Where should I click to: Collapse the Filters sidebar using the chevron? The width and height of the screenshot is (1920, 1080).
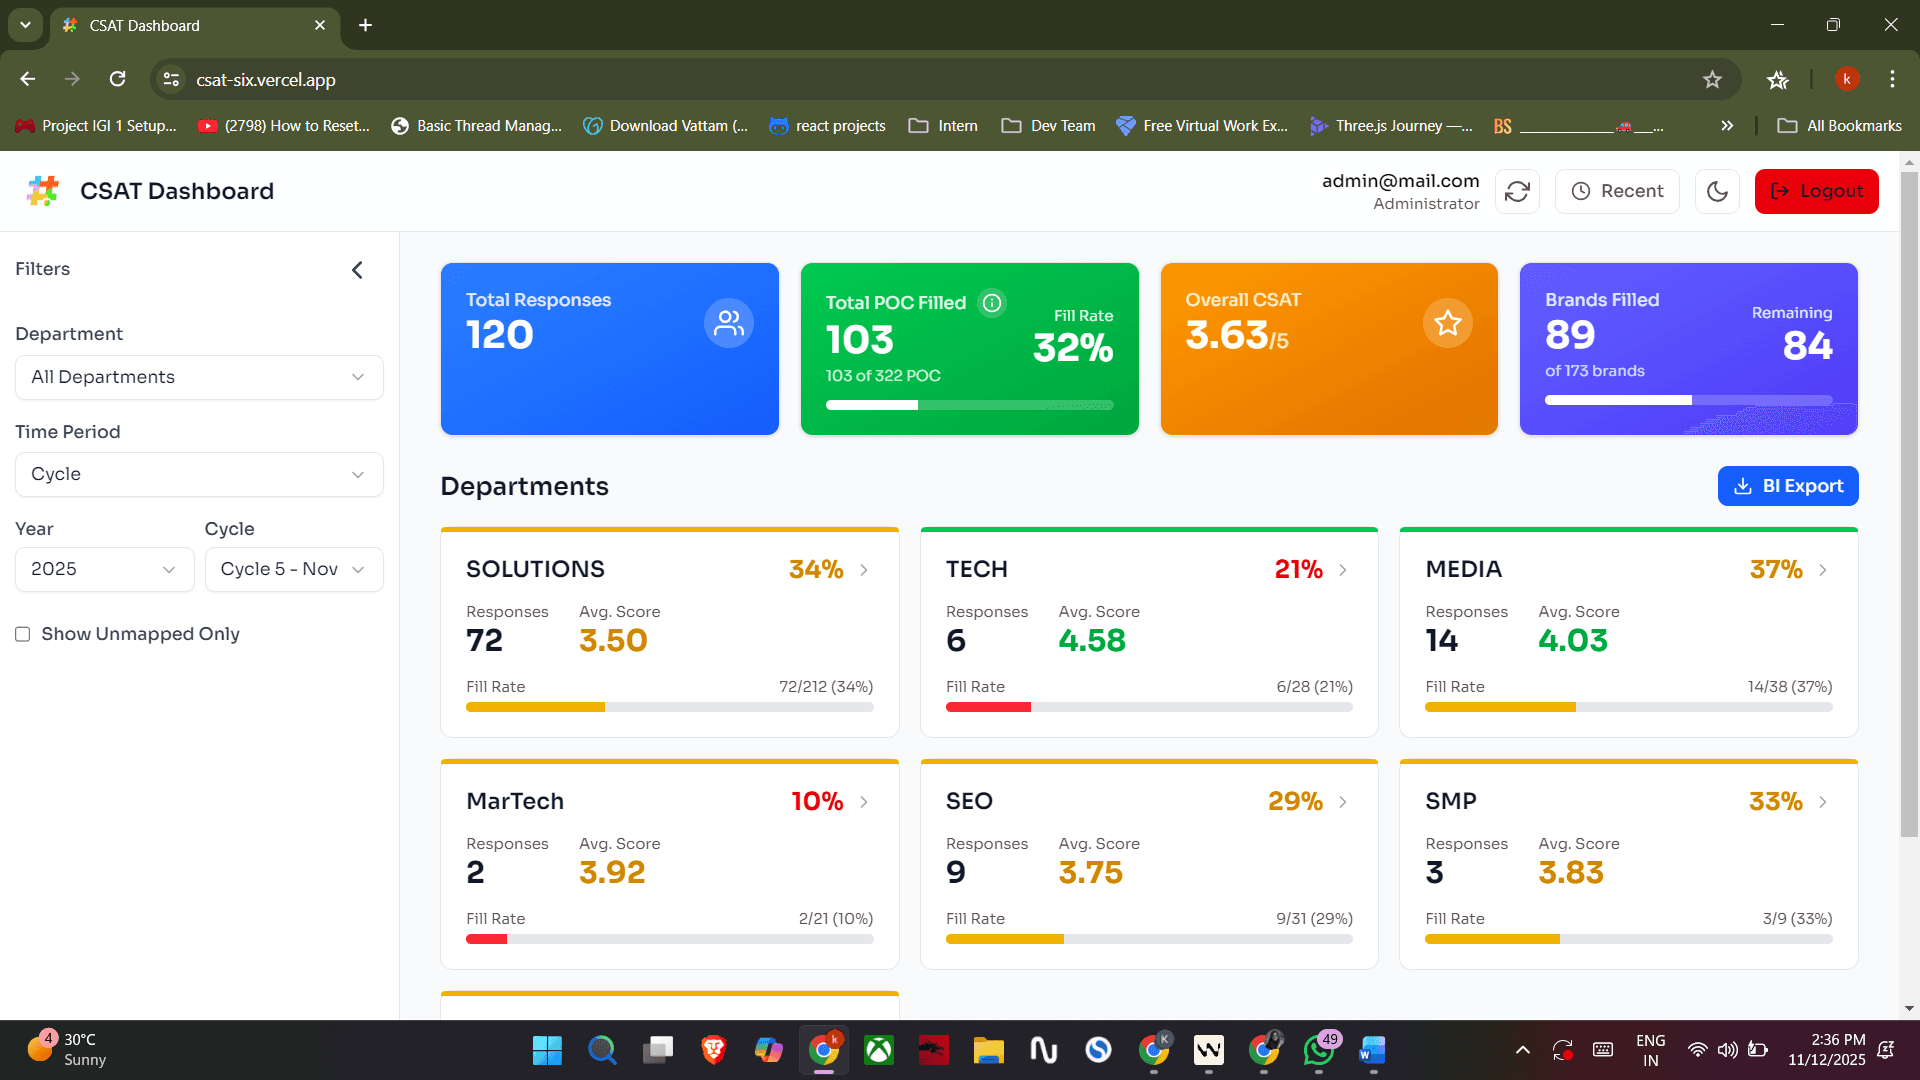pyautogui.click(x=357, y=270)
